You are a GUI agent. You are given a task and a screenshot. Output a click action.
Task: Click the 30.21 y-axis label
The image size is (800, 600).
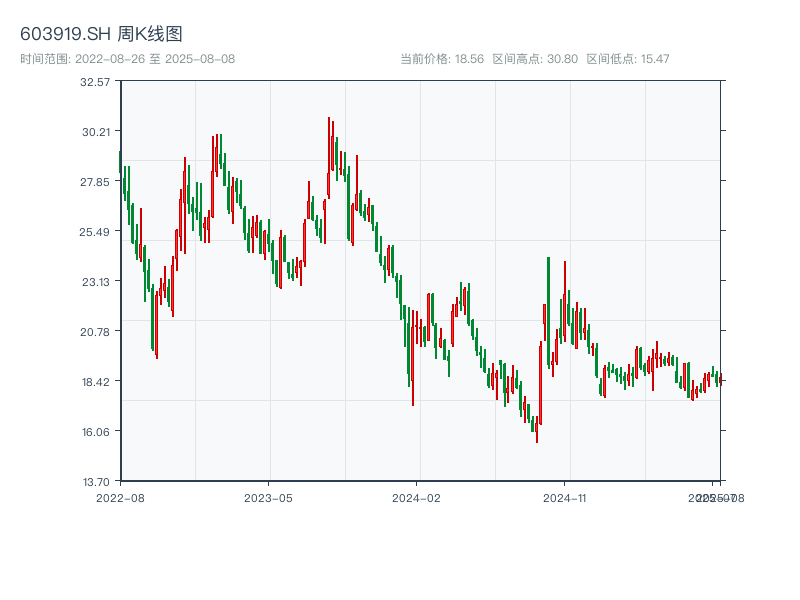(x=96, y=132)
